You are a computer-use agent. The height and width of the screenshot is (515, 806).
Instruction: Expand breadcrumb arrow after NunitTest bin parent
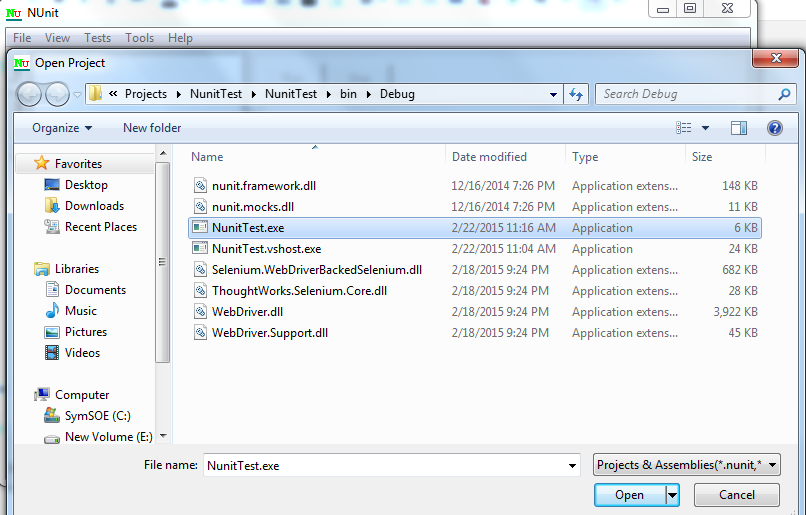point(328,94)
